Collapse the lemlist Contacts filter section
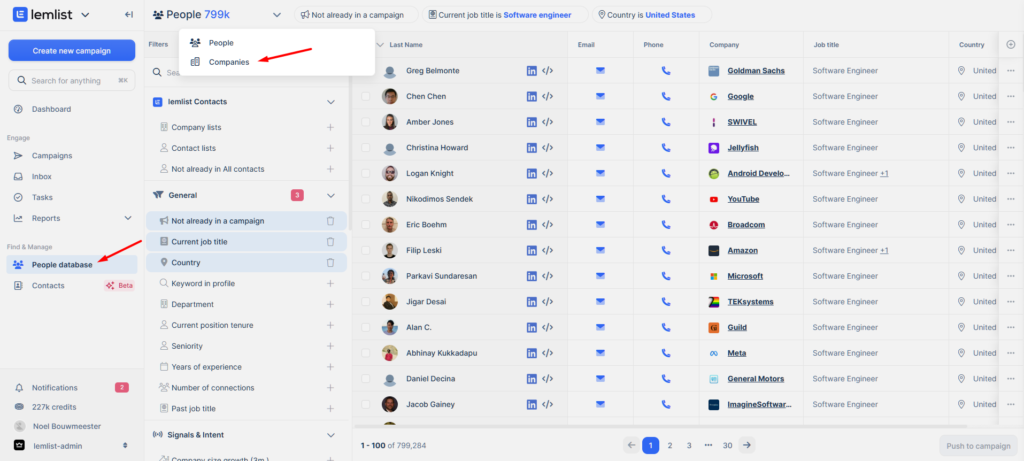The height and width of the screenshot is (461, 1024). [331, 102]
